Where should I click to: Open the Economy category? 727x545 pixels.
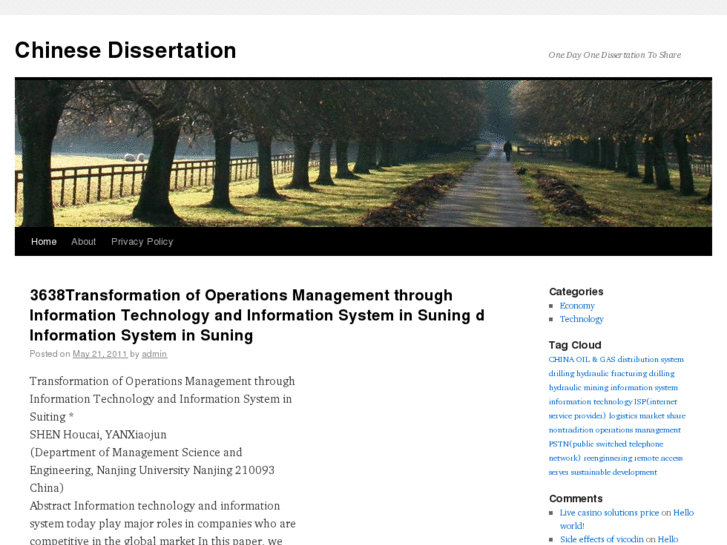click(x=577, y=306)
